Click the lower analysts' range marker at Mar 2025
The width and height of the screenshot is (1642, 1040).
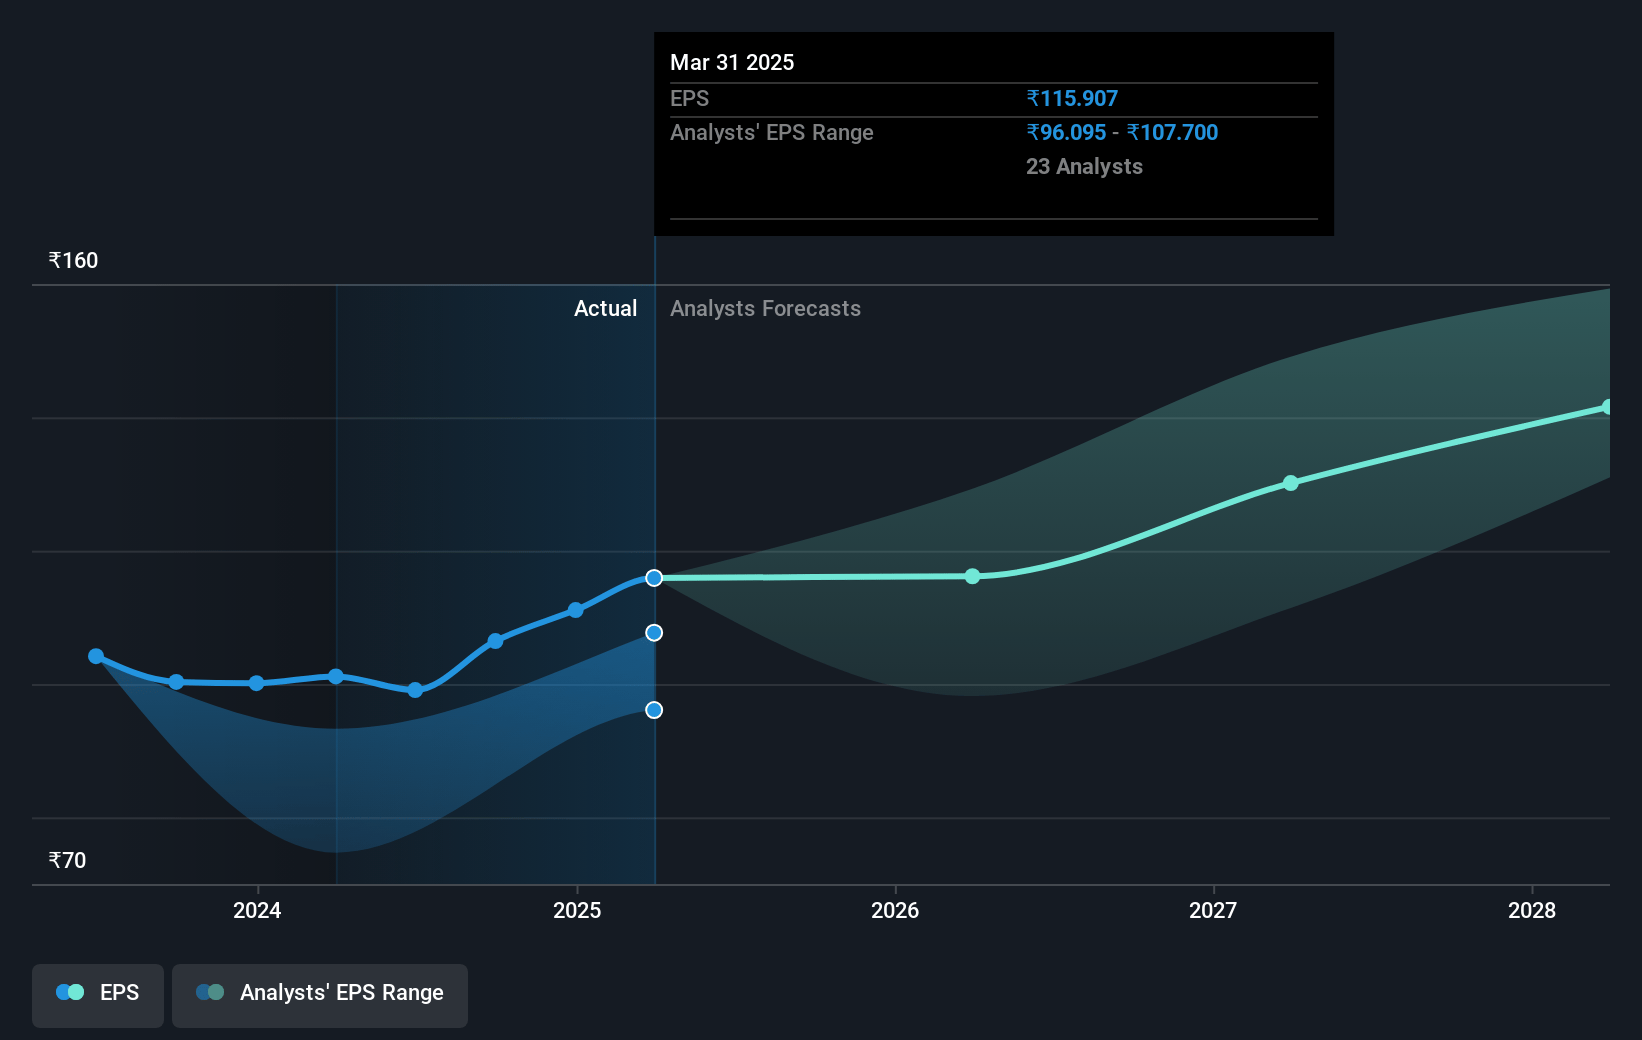point(654,710)
